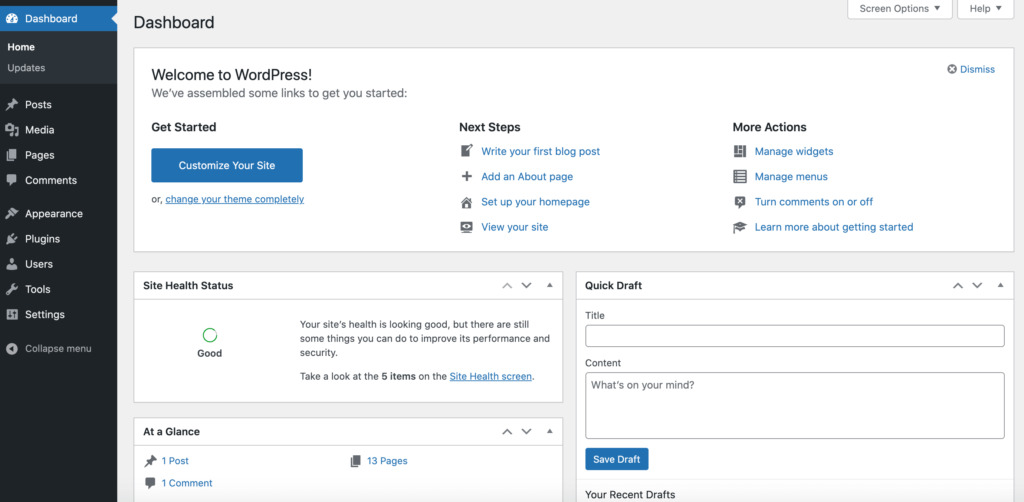Open the Site Health screen link

pyautogui.click(x=490, y=376)
